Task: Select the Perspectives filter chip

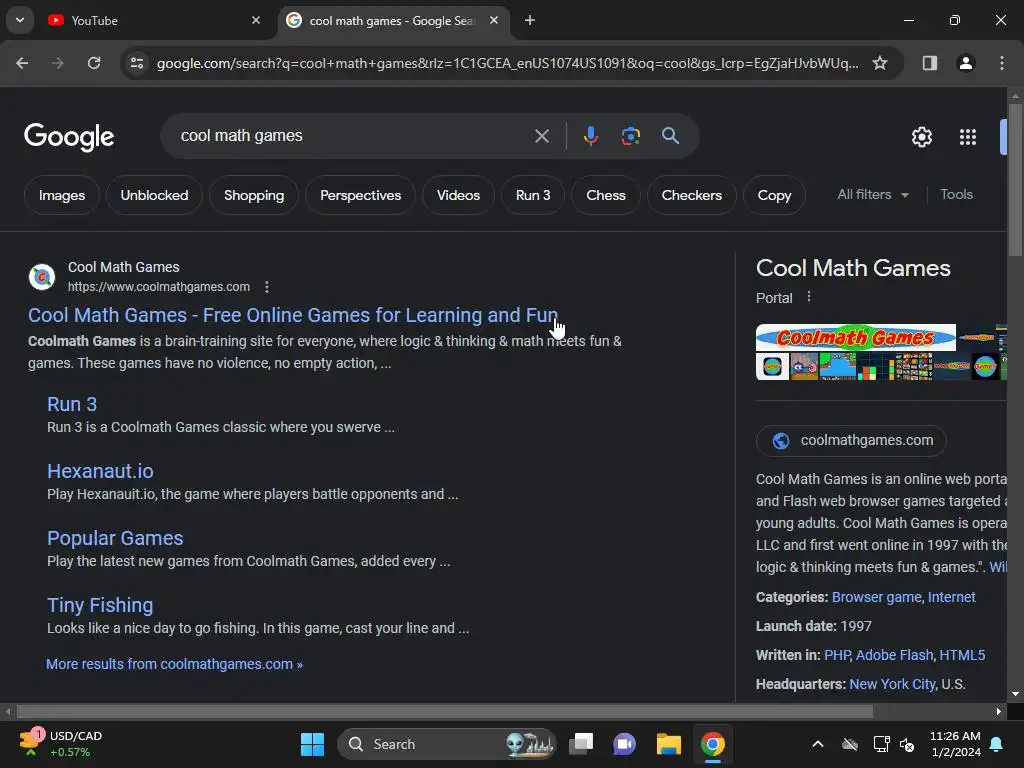Action: 360,195
